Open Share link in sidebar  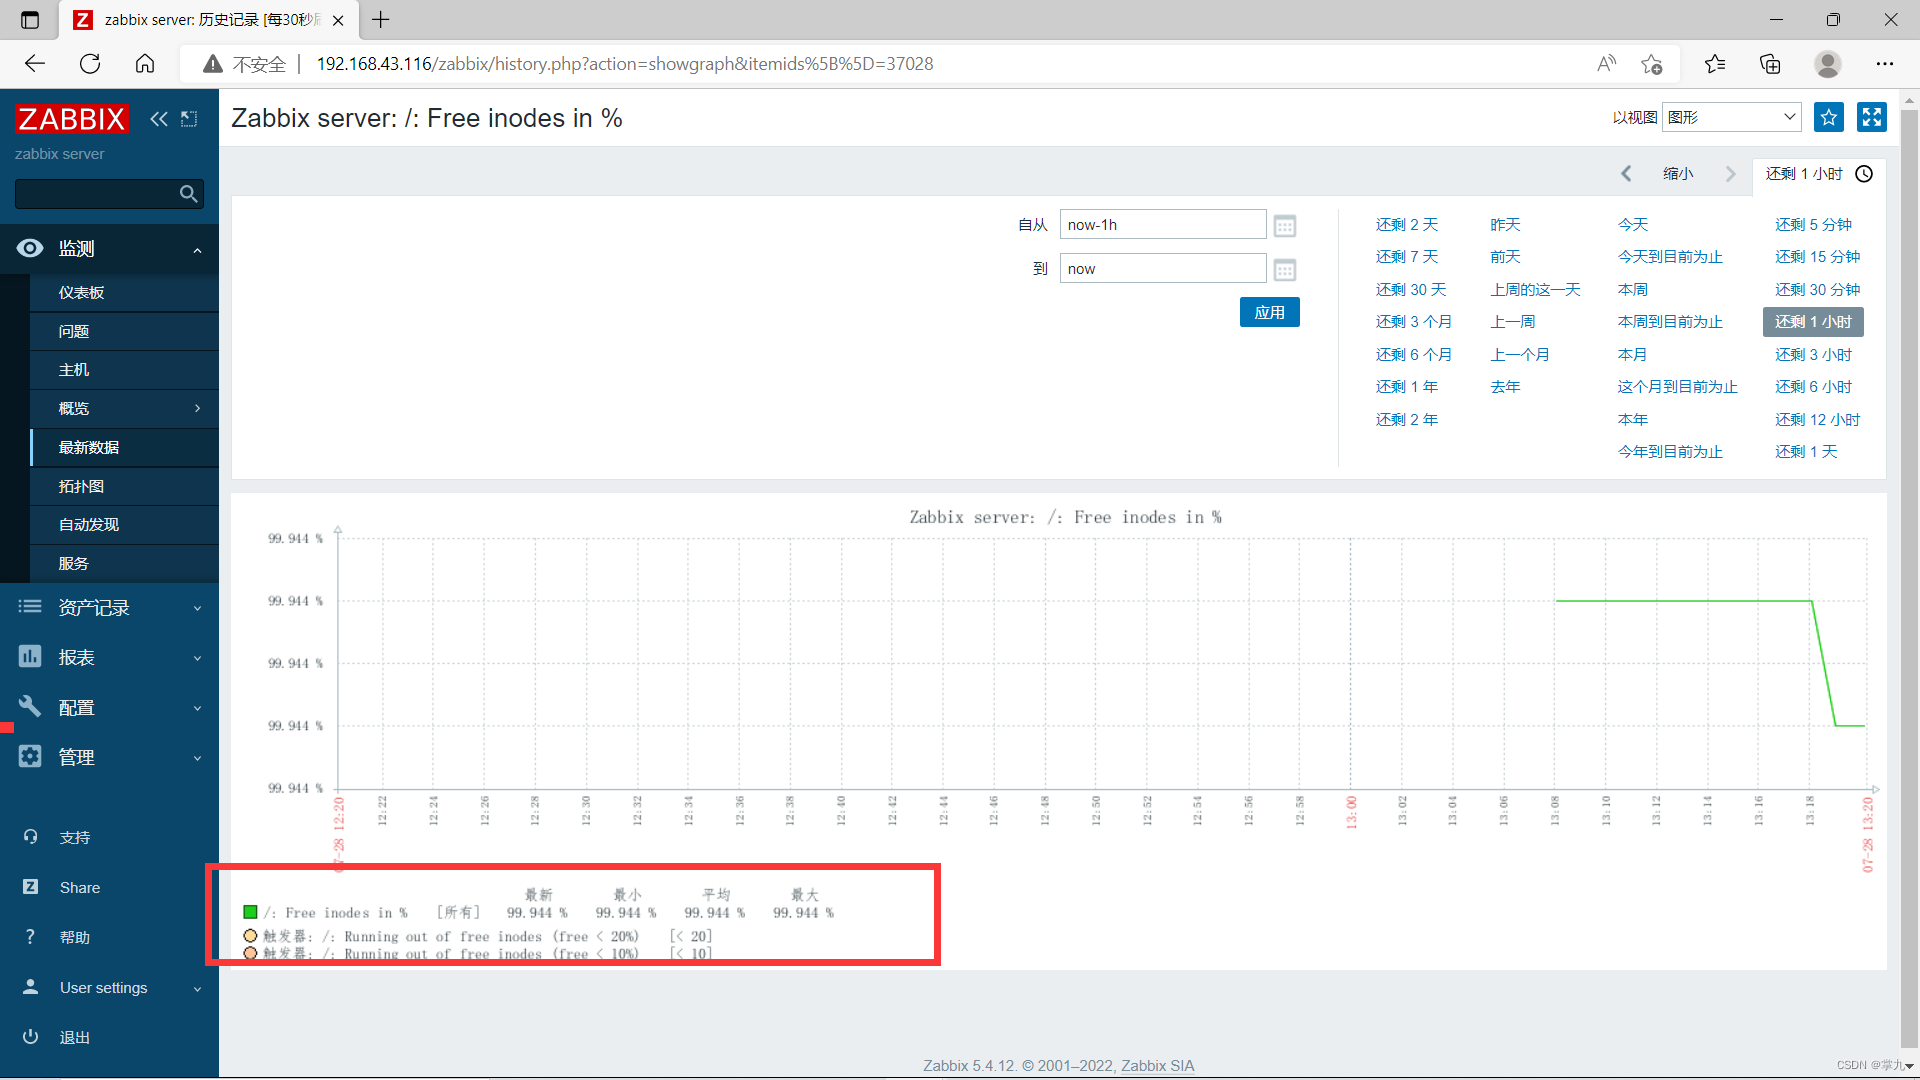coord(79,888)
